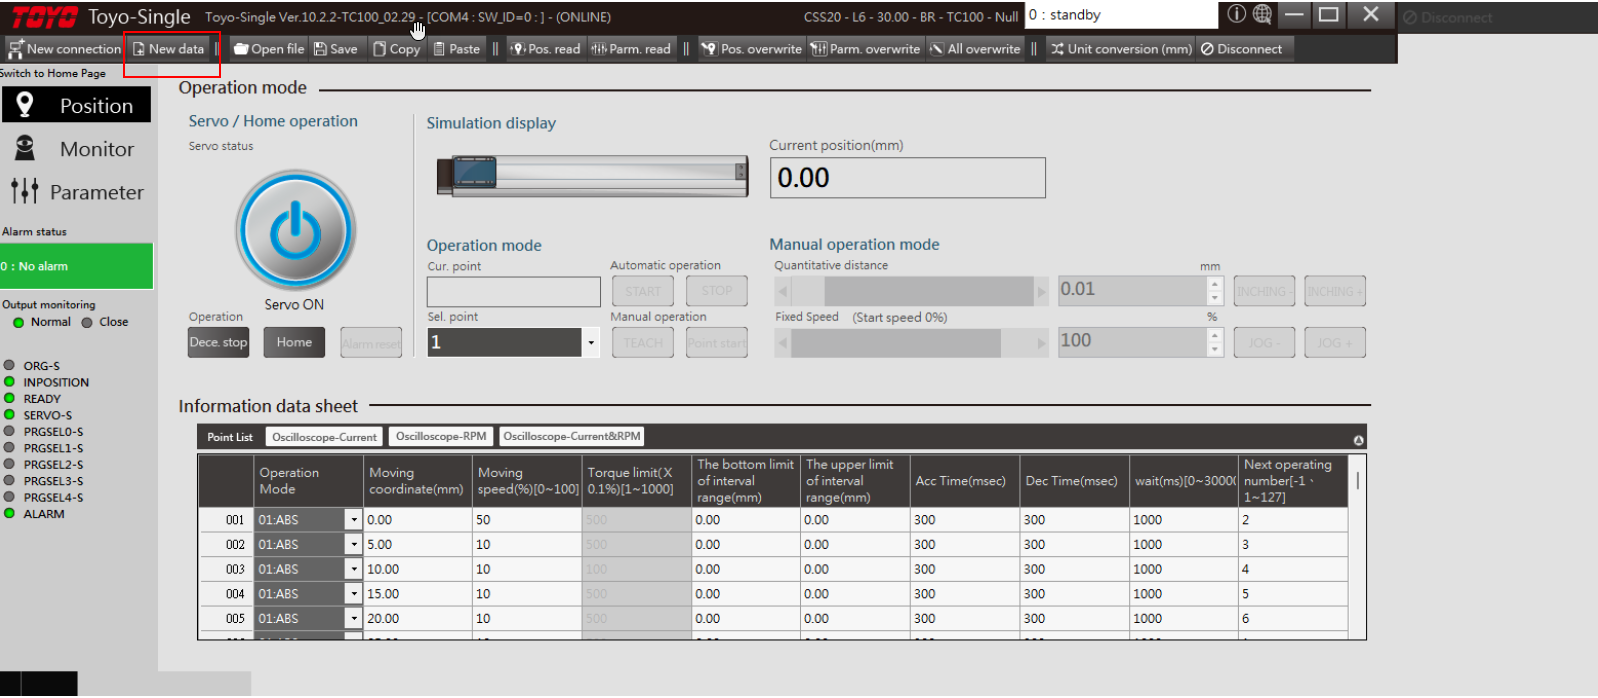Click the globe language icon
This screenshot has width=1598, height=698.
pos(1262,14)
